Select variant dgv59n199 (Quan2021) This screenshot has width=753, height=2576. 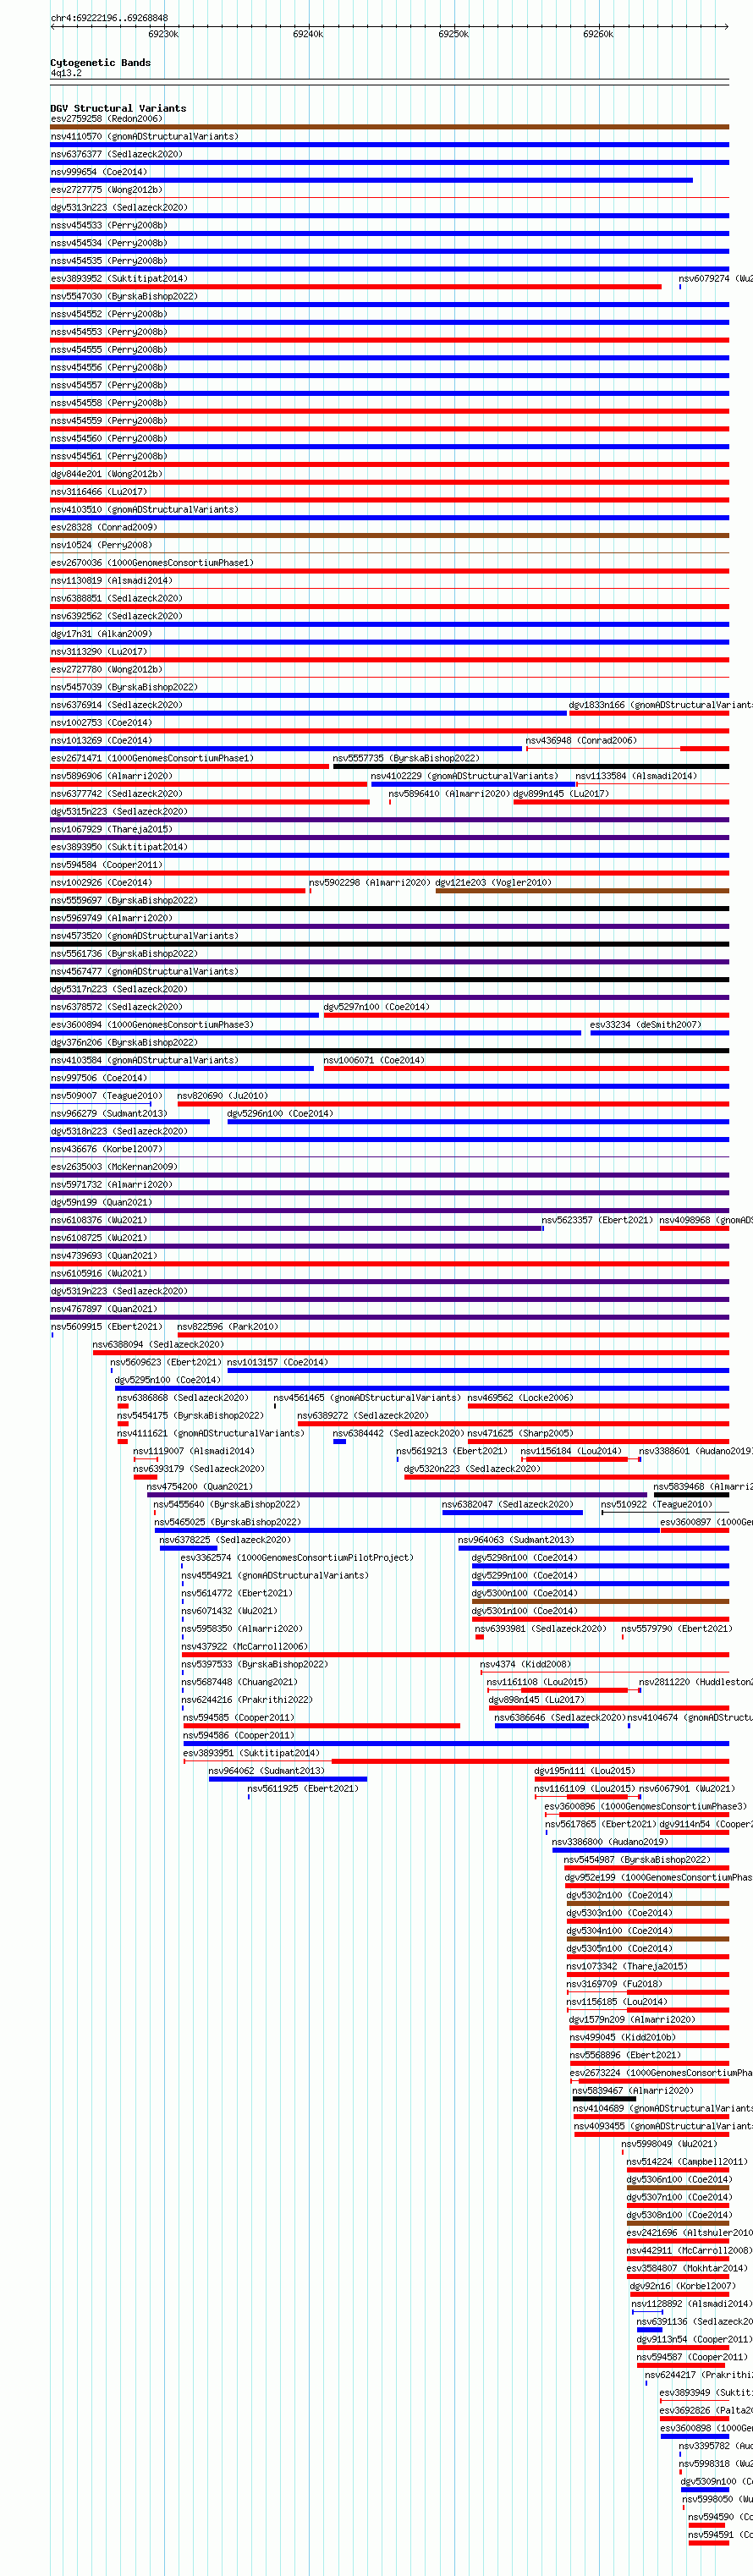101,1203
